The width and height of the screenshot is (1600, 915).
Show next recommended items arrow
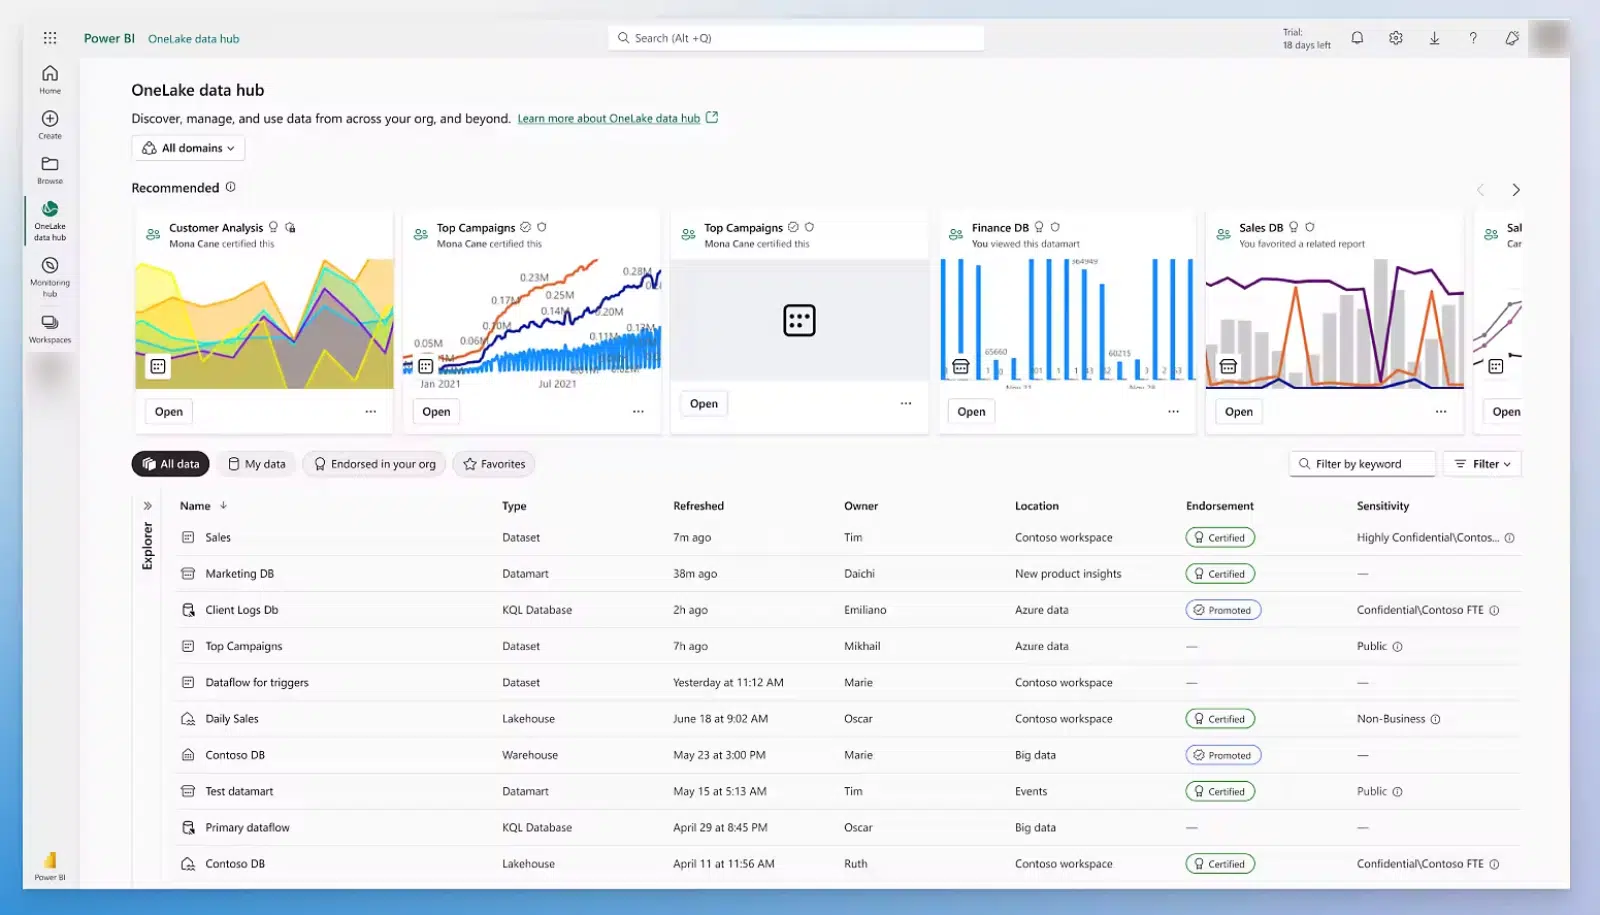(x=1515, y=190)
